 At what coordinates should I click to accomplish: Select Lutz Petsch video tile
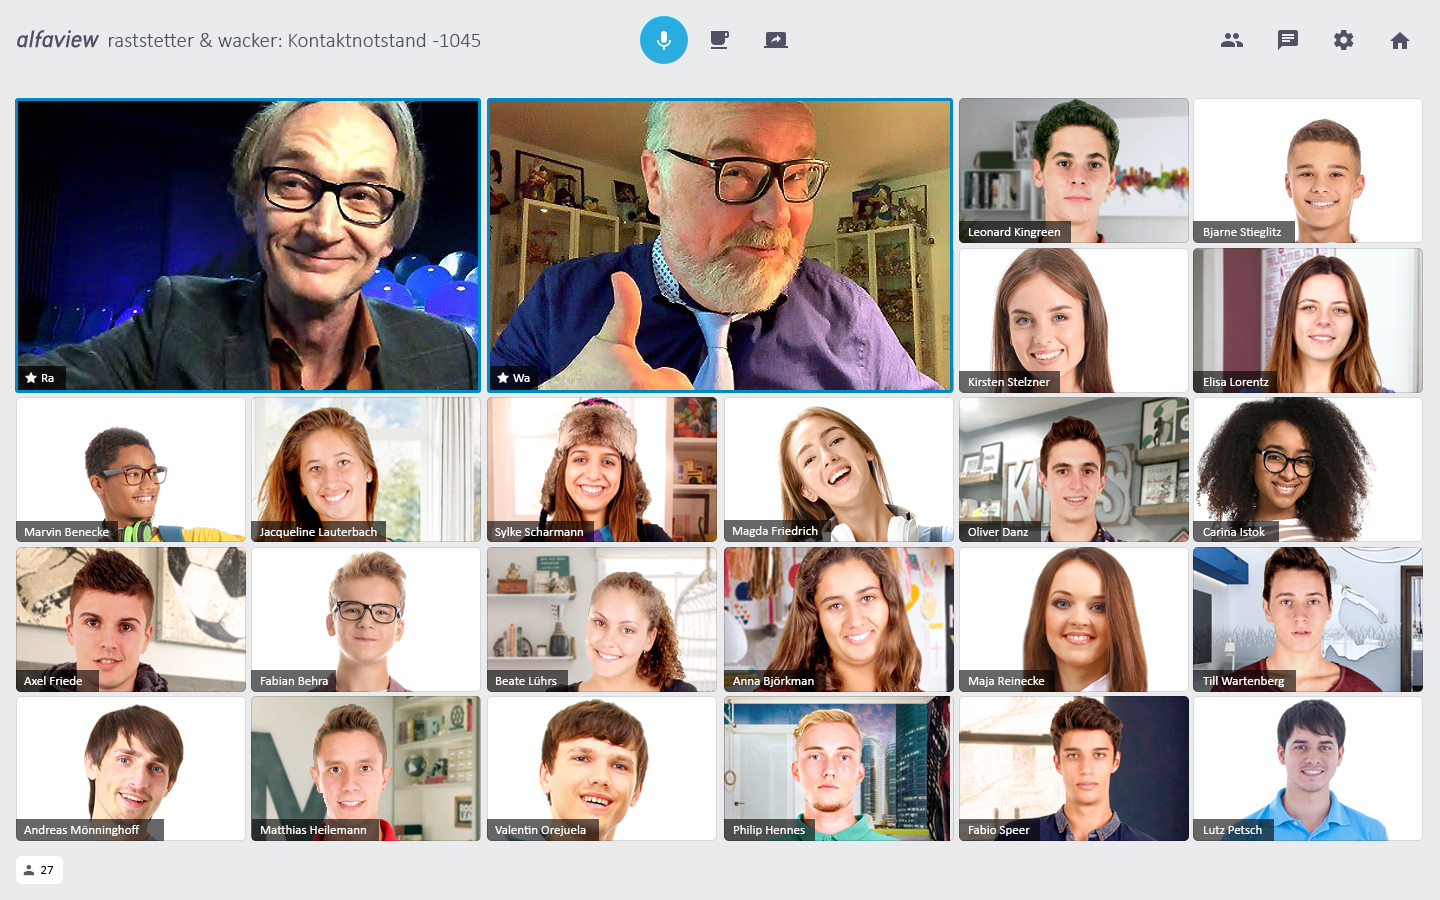pyautogui.click(x=1308, y=769)
